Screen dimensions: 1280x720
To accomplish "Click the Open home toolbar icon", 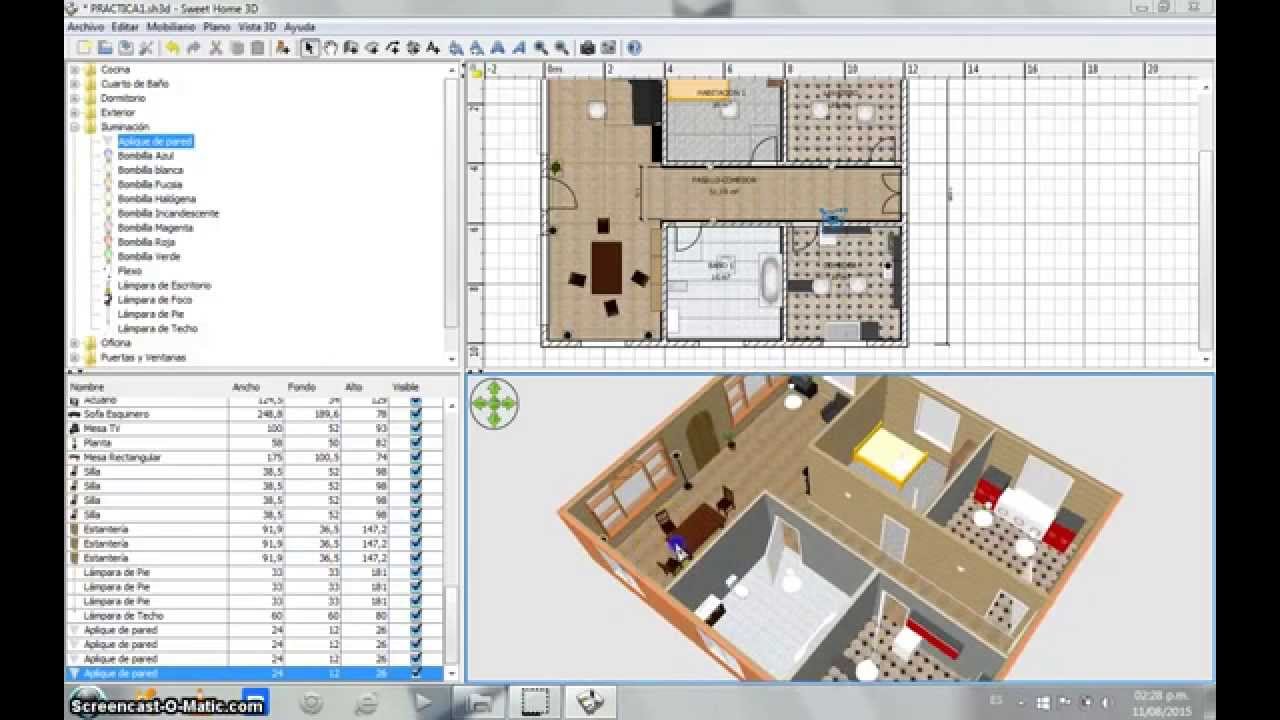I will 105,48.
